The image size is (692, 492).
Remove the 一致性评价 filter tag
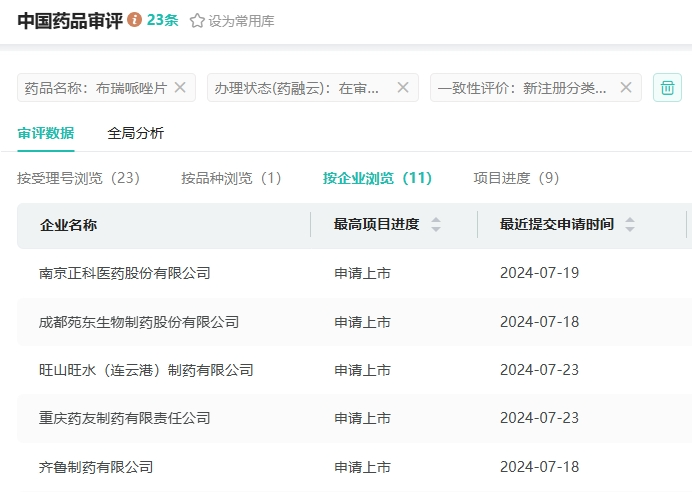(625, 88)
